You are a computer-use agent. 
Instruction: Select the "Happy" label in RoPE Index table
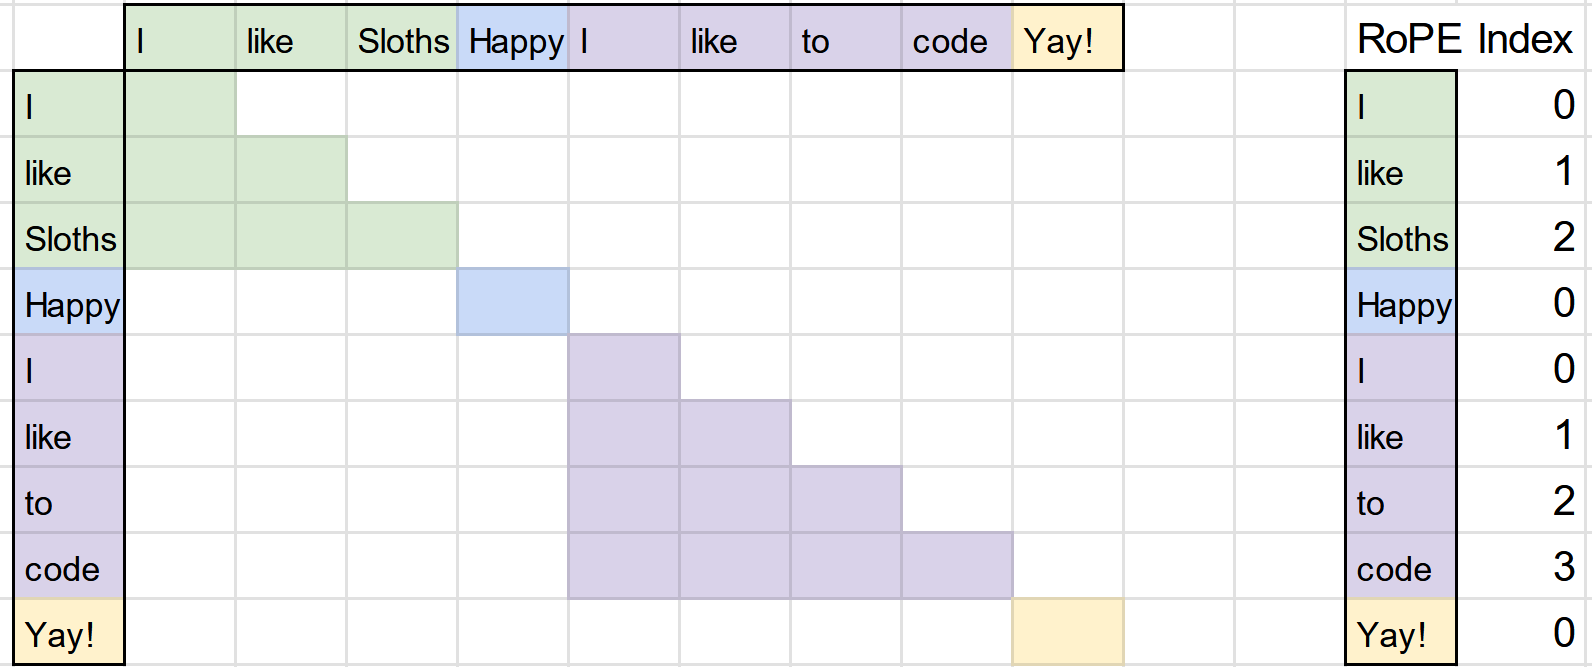pyautogui.click(x=1401, y=304)
